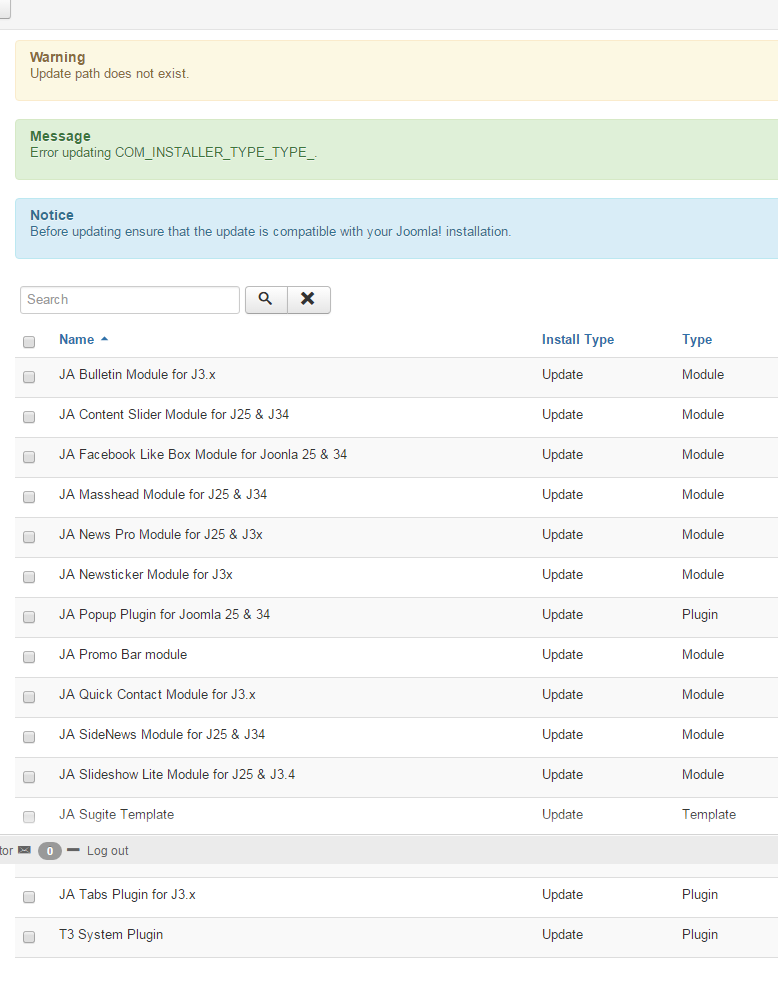Click JA Popup Plugin for Joomla name
Screen dimensions: 778x998
tap(164, 615)
